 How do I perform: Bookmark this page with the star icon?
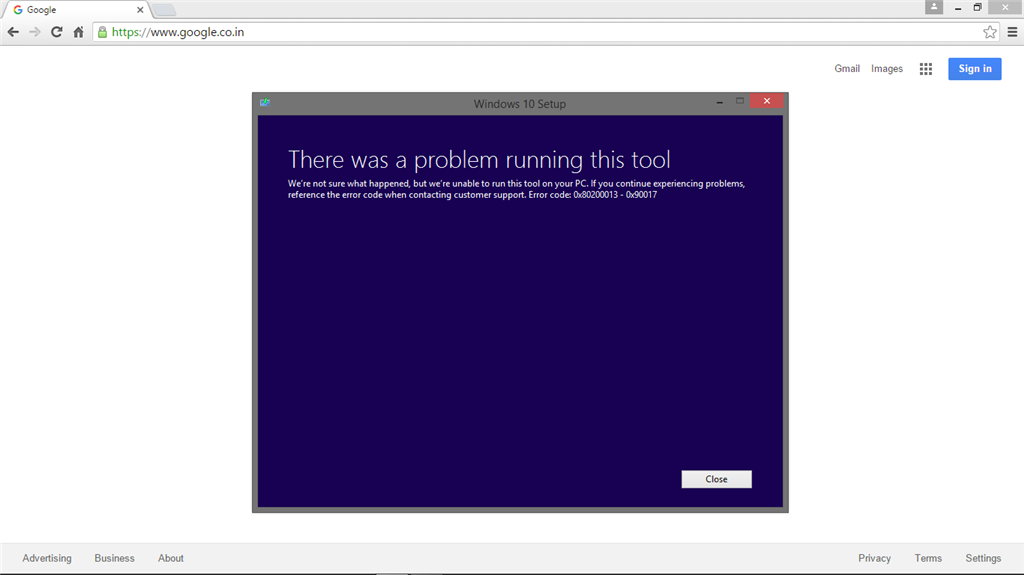990,32
